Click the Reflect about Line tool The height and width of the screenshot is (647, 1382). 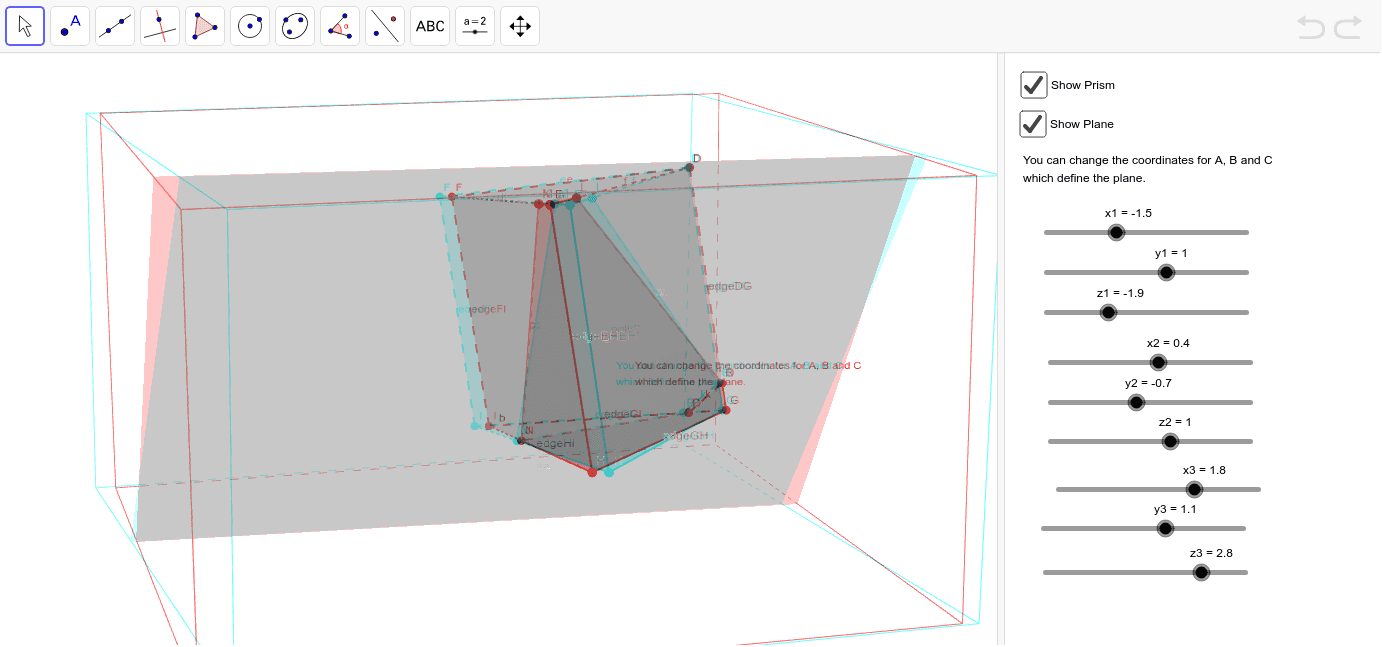click(385, 26)
